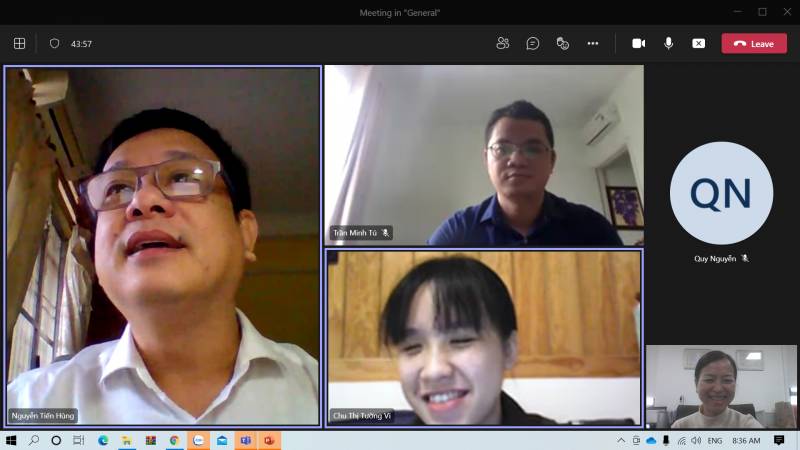Open the participants panel
Viewport: 800px width, 450px height.
(503, 43)
